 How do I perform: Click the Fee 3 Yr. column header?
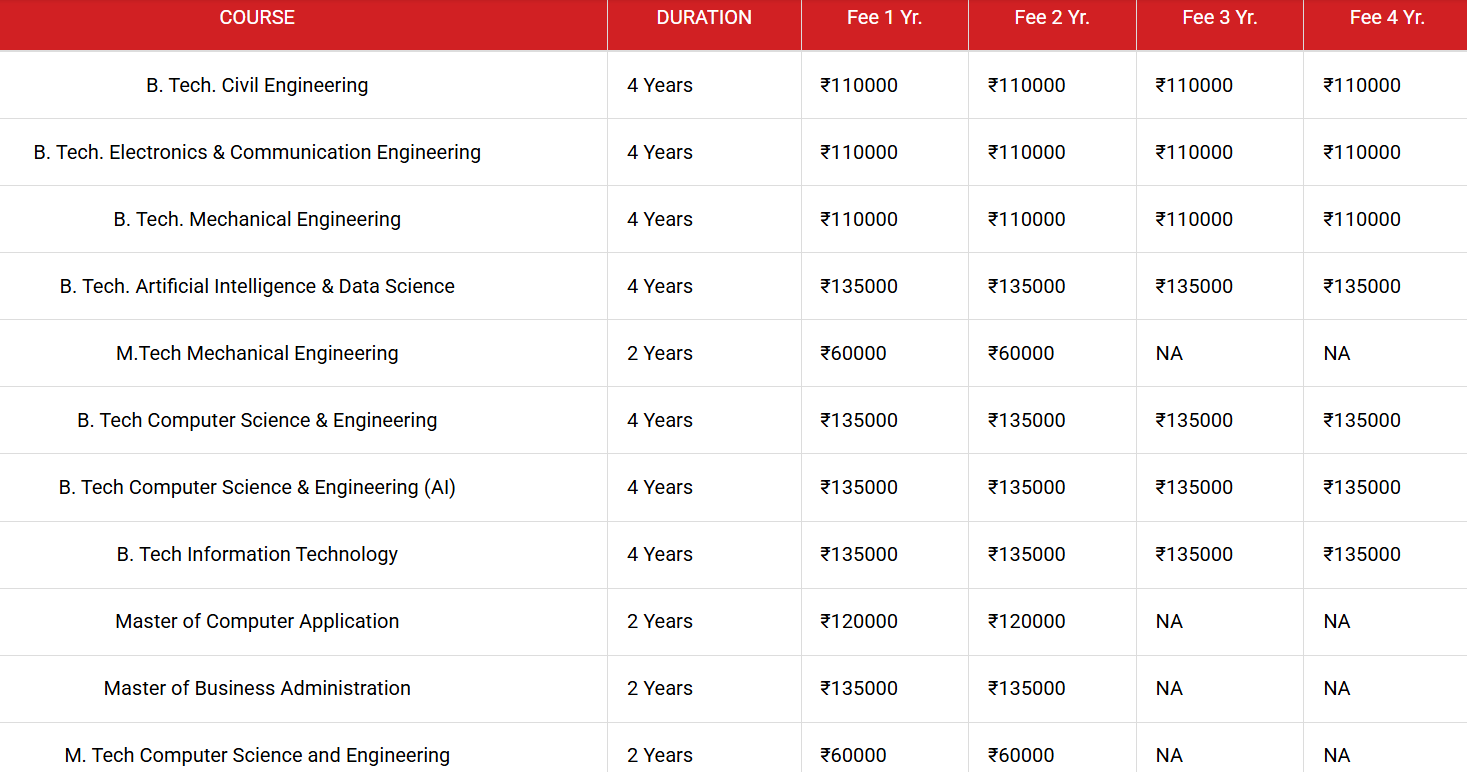point(1219,18)
